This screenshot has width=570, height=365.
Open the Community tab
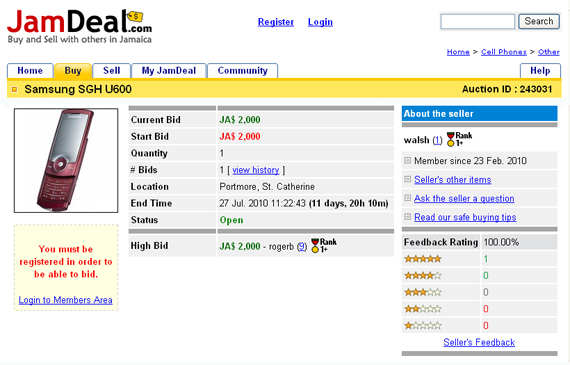pos(242,71)
